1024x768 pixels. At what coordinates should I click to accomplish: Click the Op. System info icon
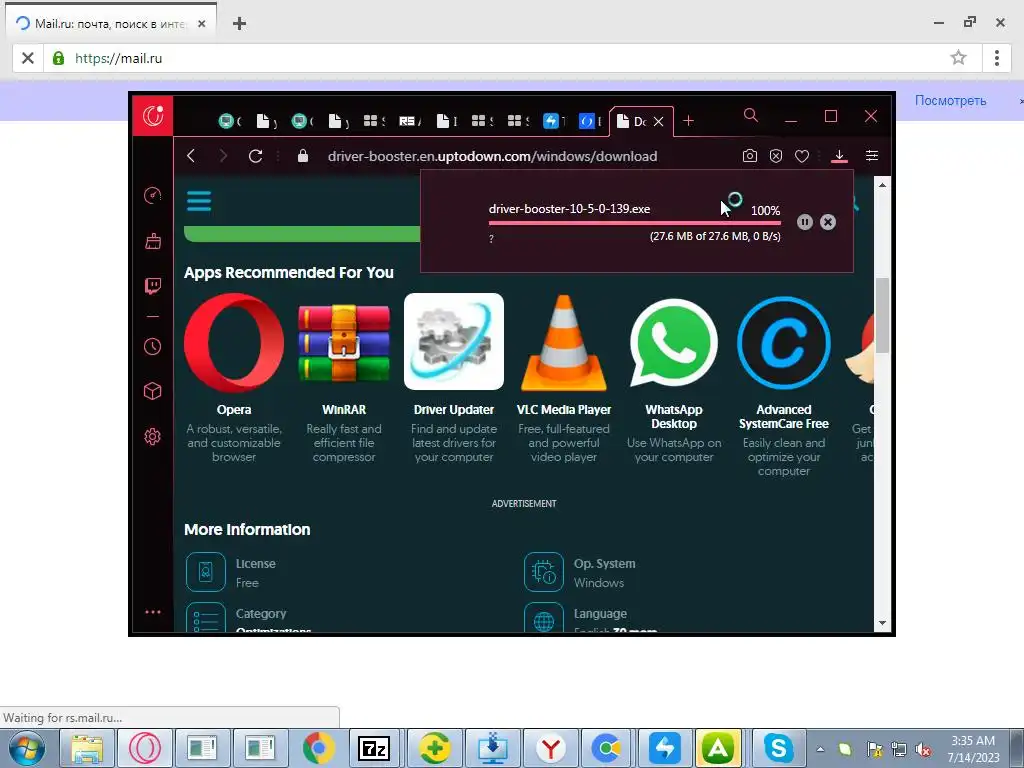[544, 572]
